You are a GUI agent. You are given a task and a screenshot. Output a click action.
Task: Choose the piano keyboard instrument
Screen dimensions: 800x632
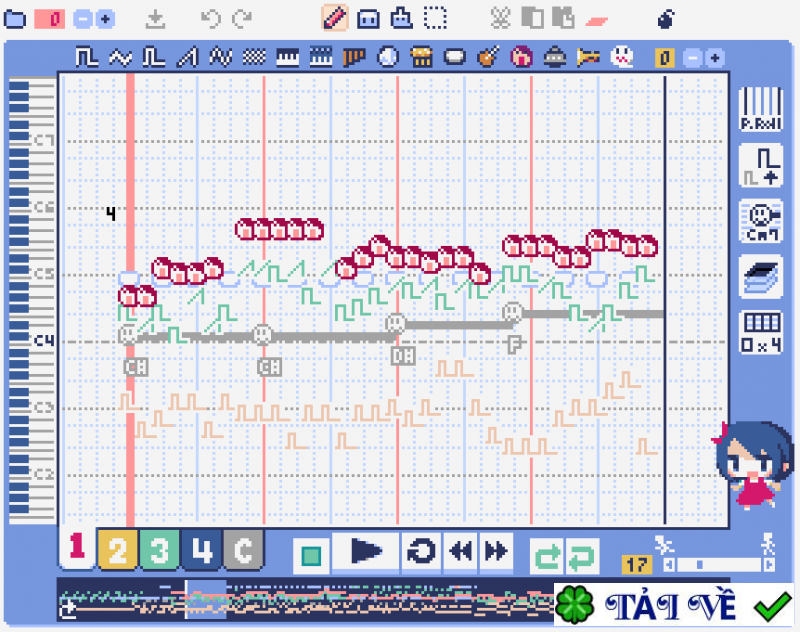288,57
